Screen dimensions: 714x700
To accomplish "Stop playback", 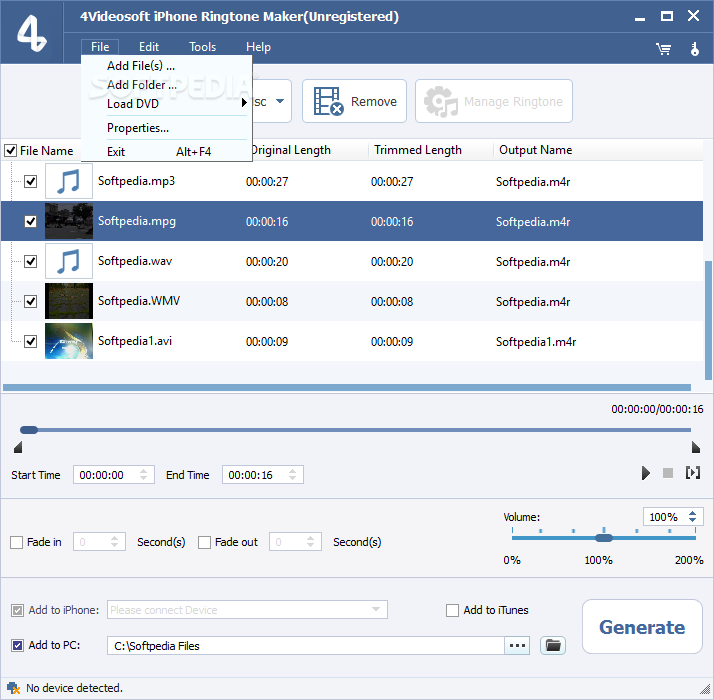I will coord(668,473).
